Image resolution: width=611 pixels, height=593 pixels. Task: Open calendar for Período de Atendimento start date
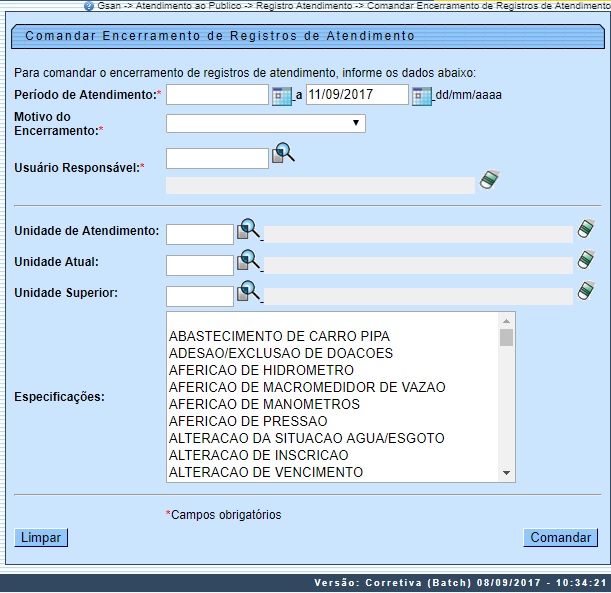coord(282,96)
